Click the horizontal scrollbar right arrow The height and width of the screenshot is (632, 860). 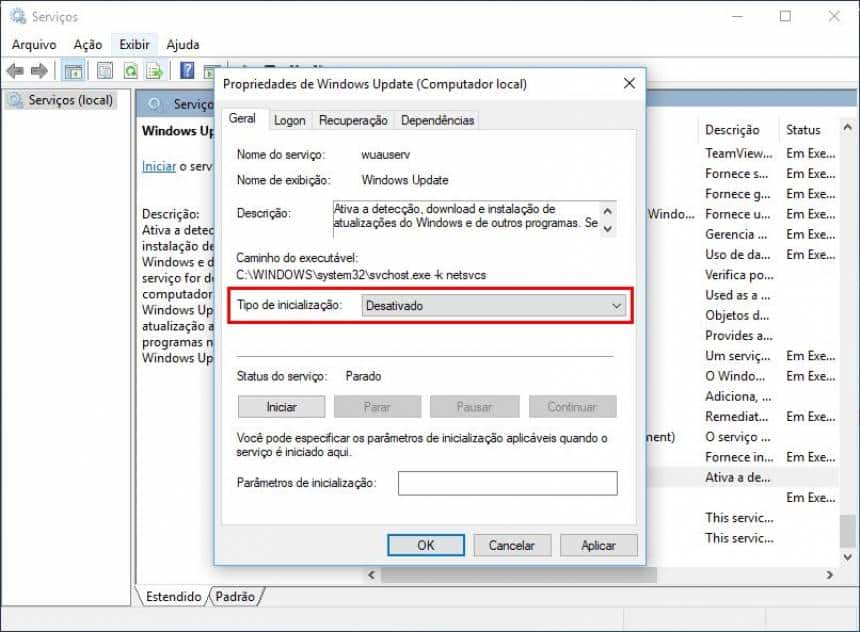click(x=829, y=575)
